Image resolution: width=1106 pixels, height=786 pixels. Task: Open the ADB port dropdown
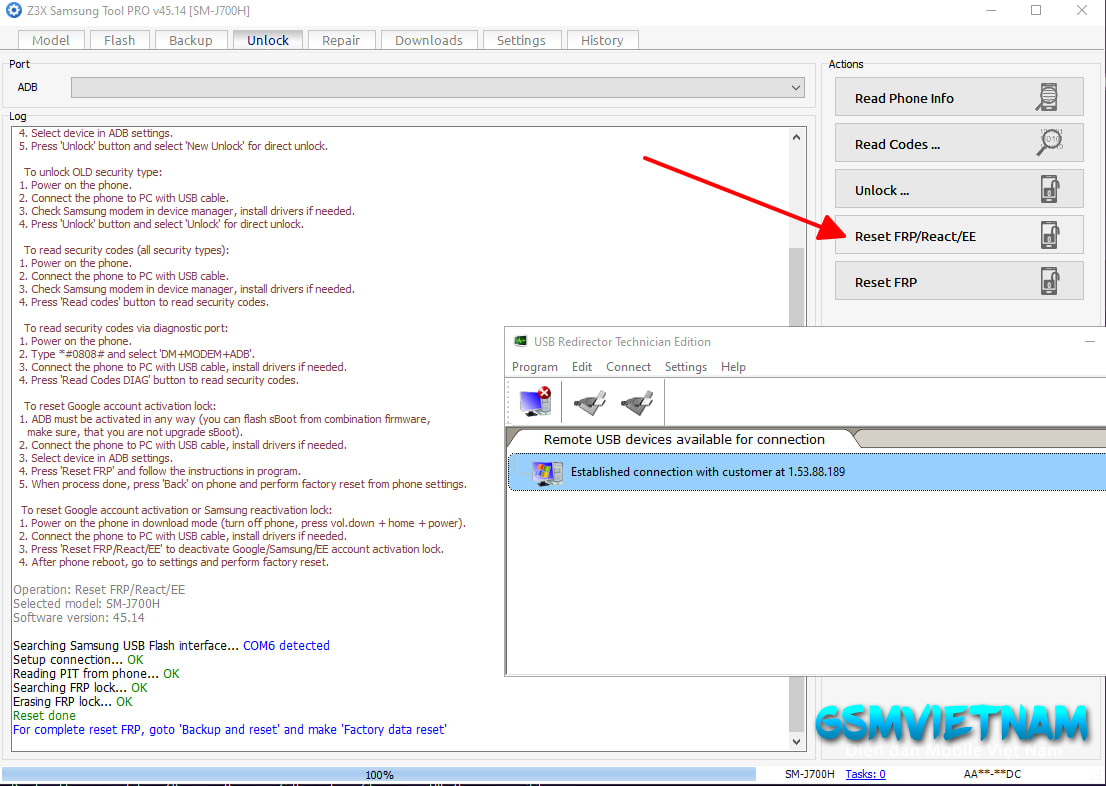tap(437, 87)
